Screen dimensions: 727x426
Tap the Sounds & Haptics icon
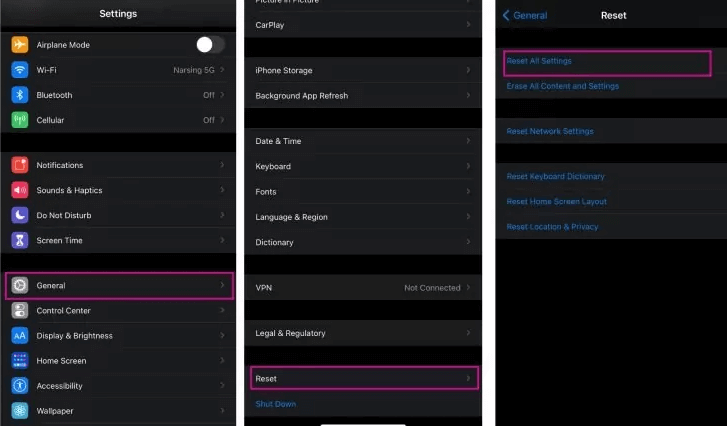tap(20, 190)
